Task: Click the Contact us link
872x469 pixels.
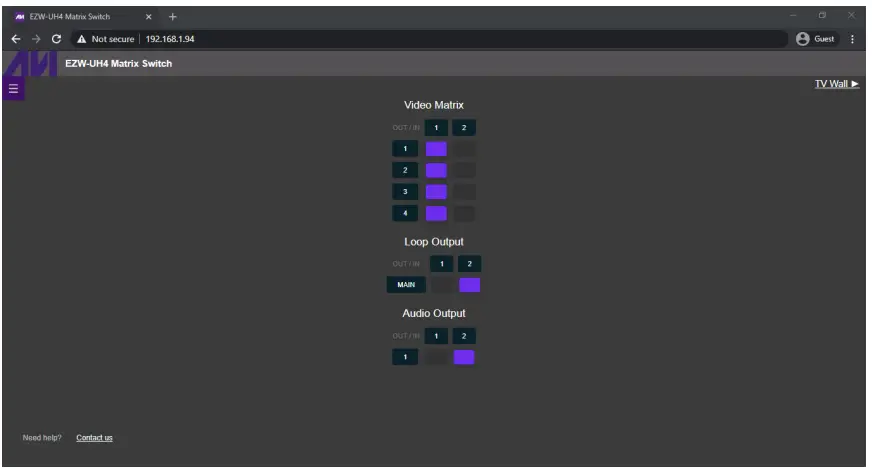Action: pos(94,438)
